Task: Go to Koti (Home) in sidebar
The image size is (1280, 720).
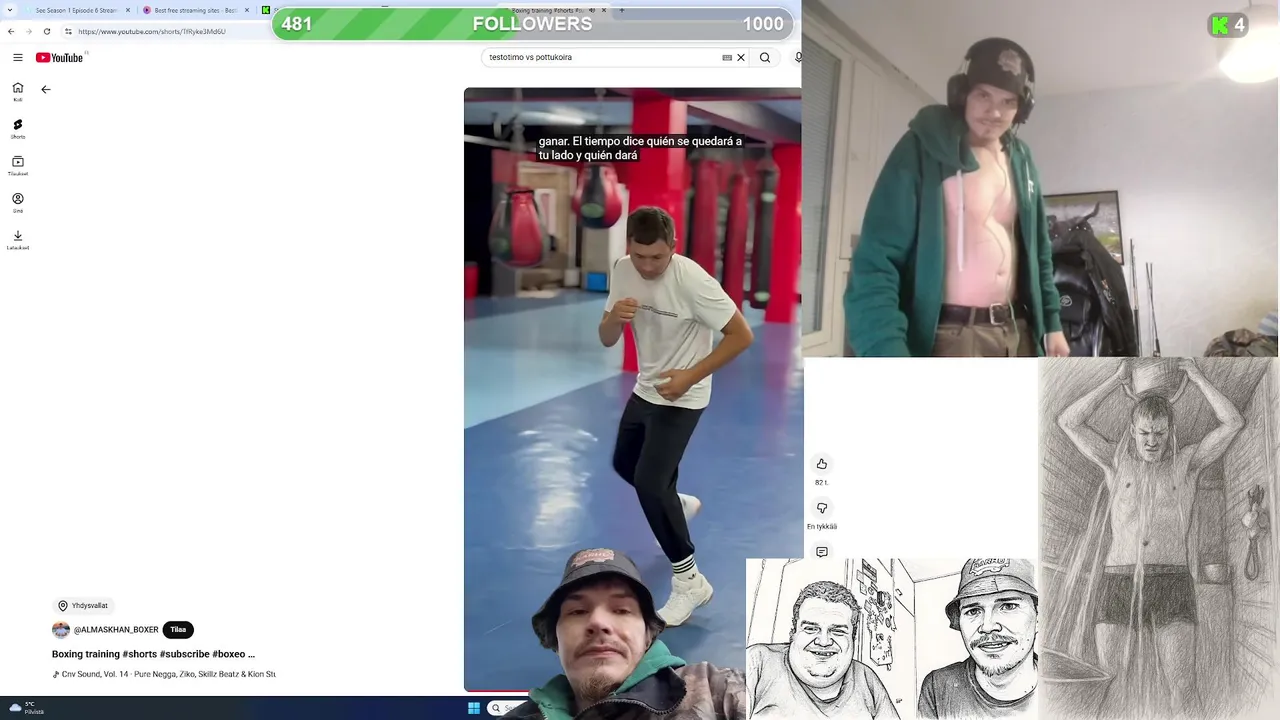Action: pyautogui.click(x=18, y=92)
